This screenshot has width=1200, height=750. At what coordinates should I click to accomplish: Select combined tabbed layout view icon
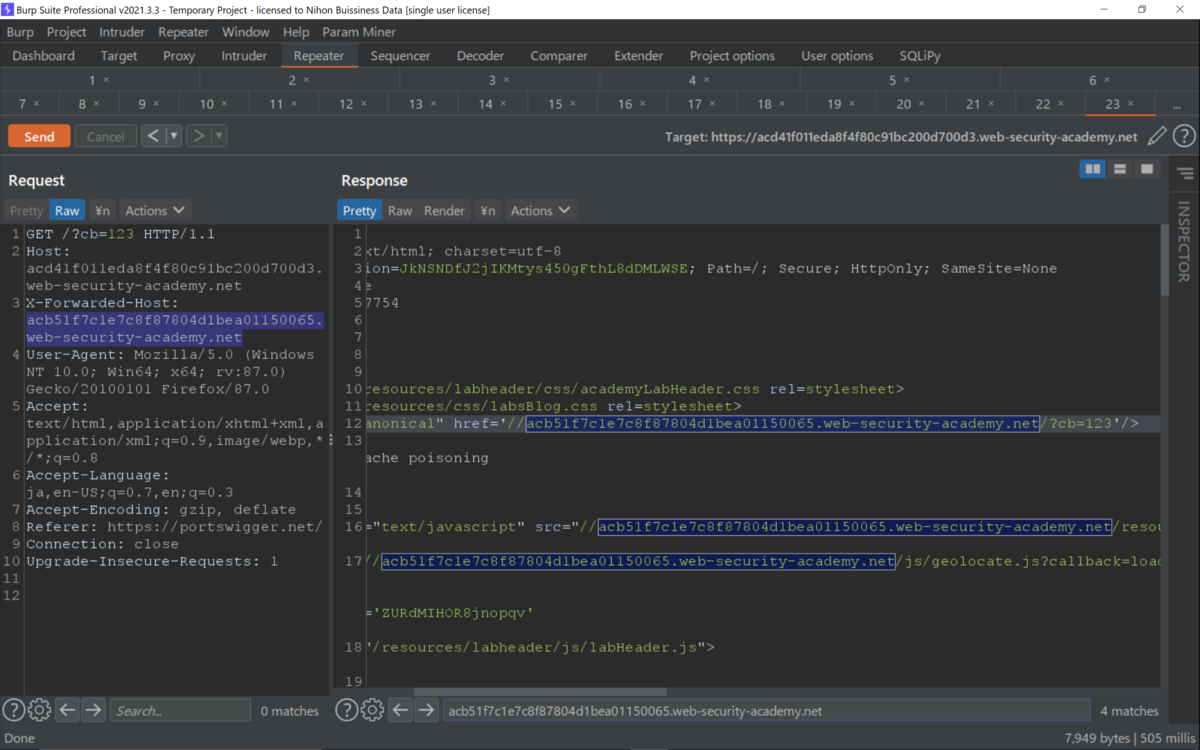pos(1147,169)
